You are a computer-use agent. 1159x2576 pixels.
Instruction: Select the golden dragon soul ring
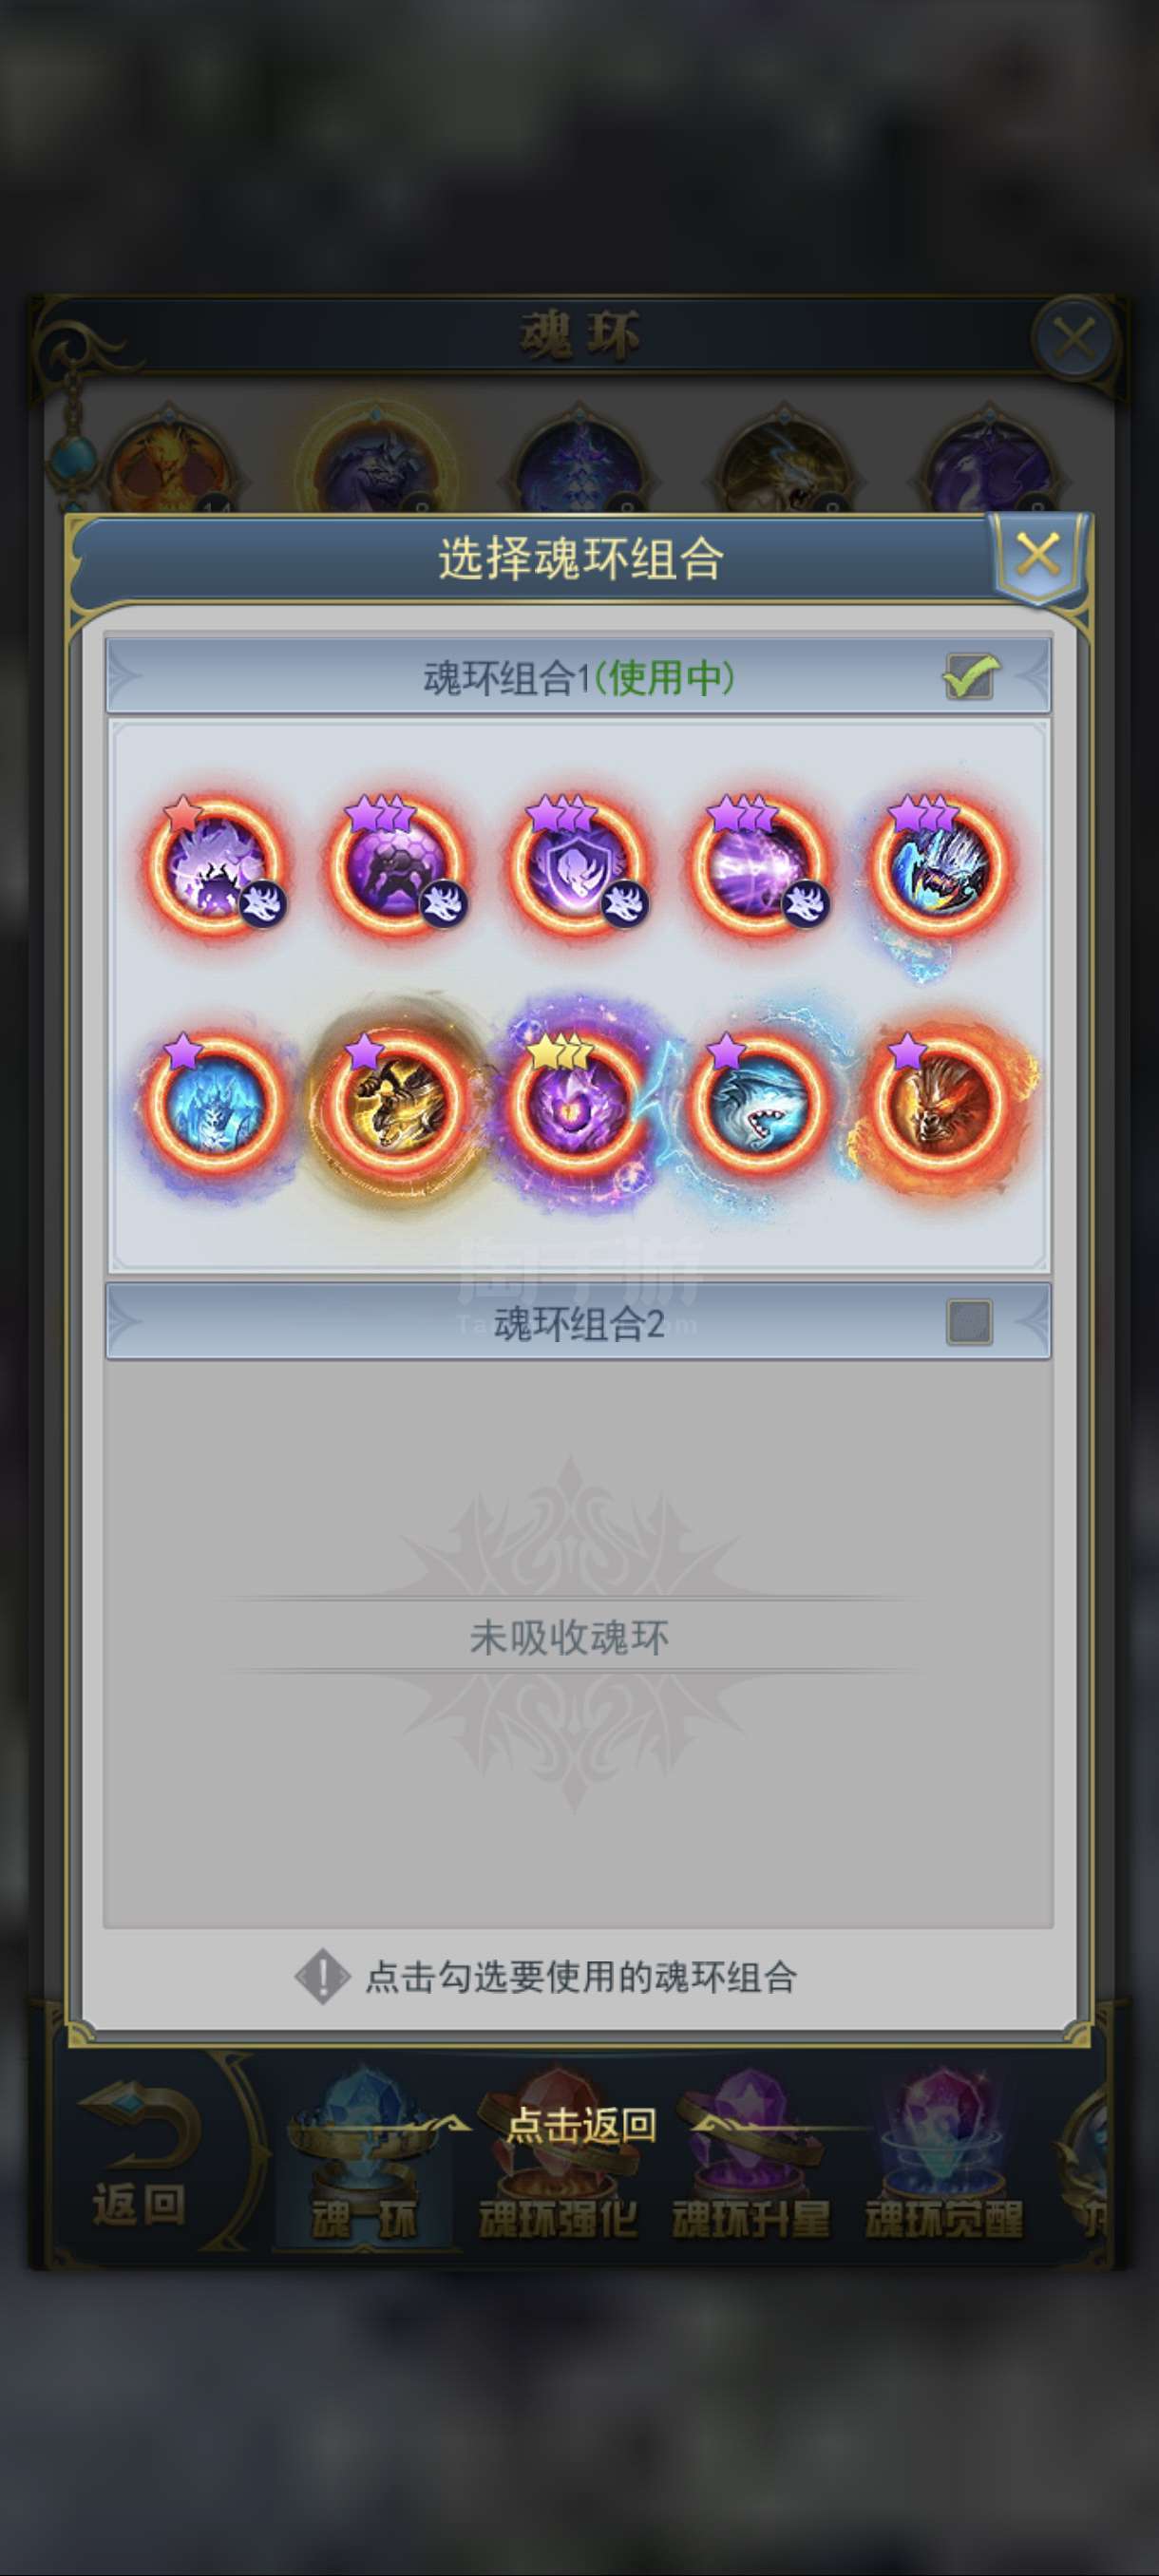(x=395, y=1100)
